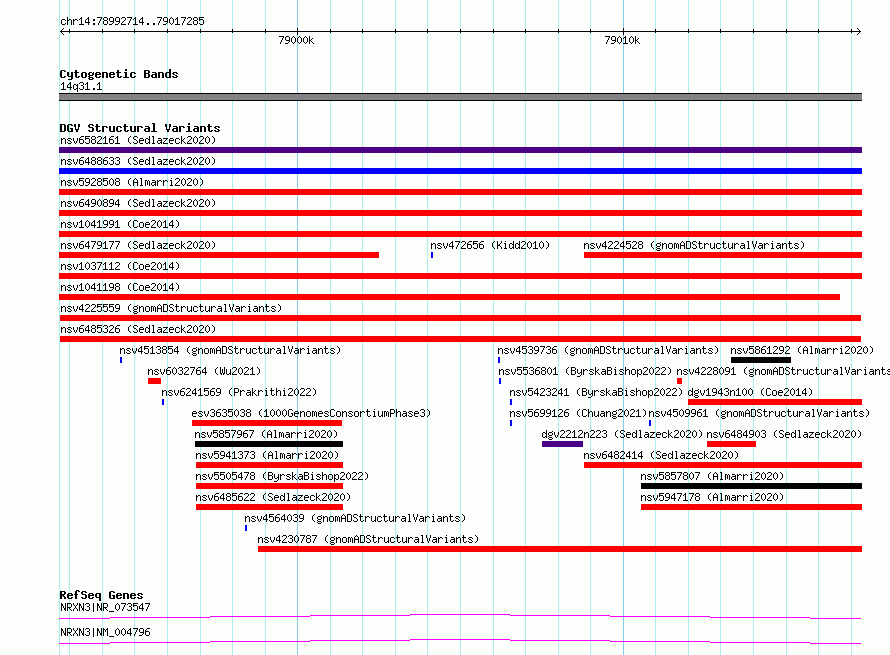Image resolution: width=890 pixels, height=655 pixels.
Task: Click the small red nsv4228091 marker
Action: click(x=679, y=381)
